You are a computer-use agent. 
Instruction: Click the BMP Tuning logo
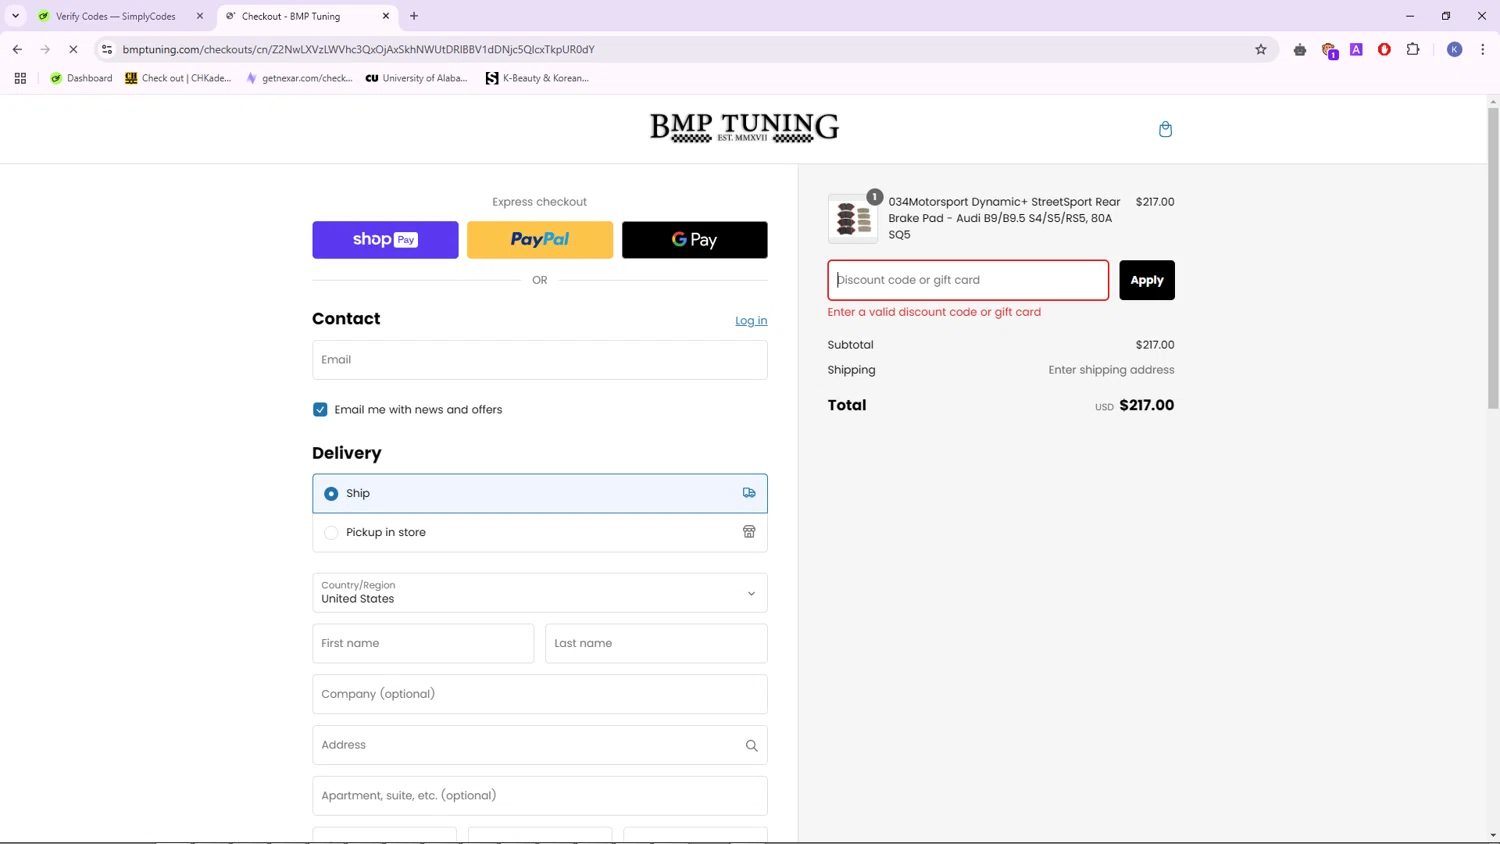tap(744, 128)
